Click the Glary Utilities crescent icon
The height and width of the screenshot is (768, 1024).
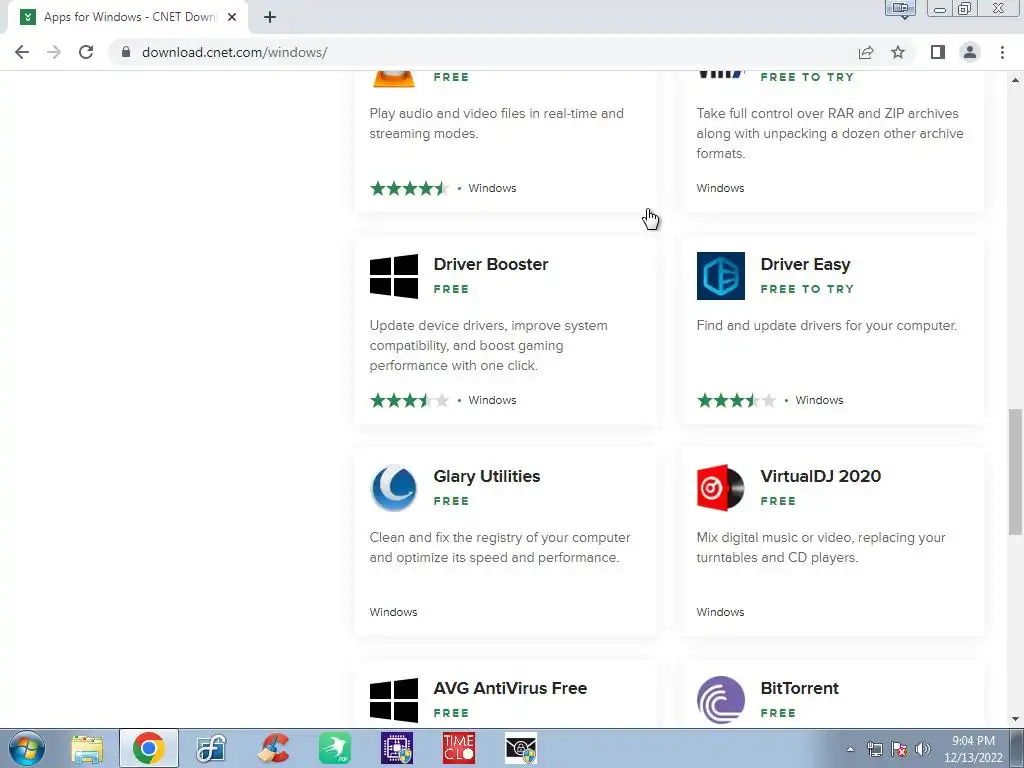tap(394, 488)
